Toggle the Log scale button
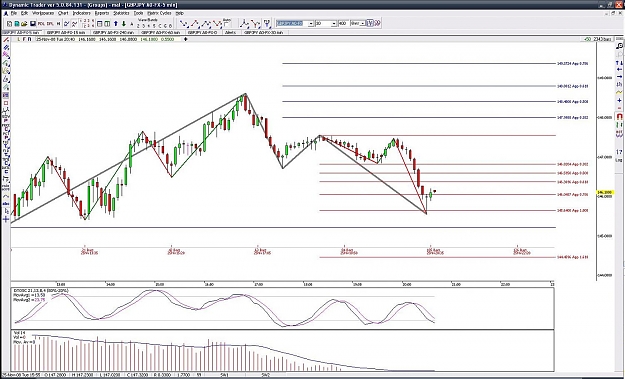The height and width of the screenshot is (379, 625). coord(619,160)
